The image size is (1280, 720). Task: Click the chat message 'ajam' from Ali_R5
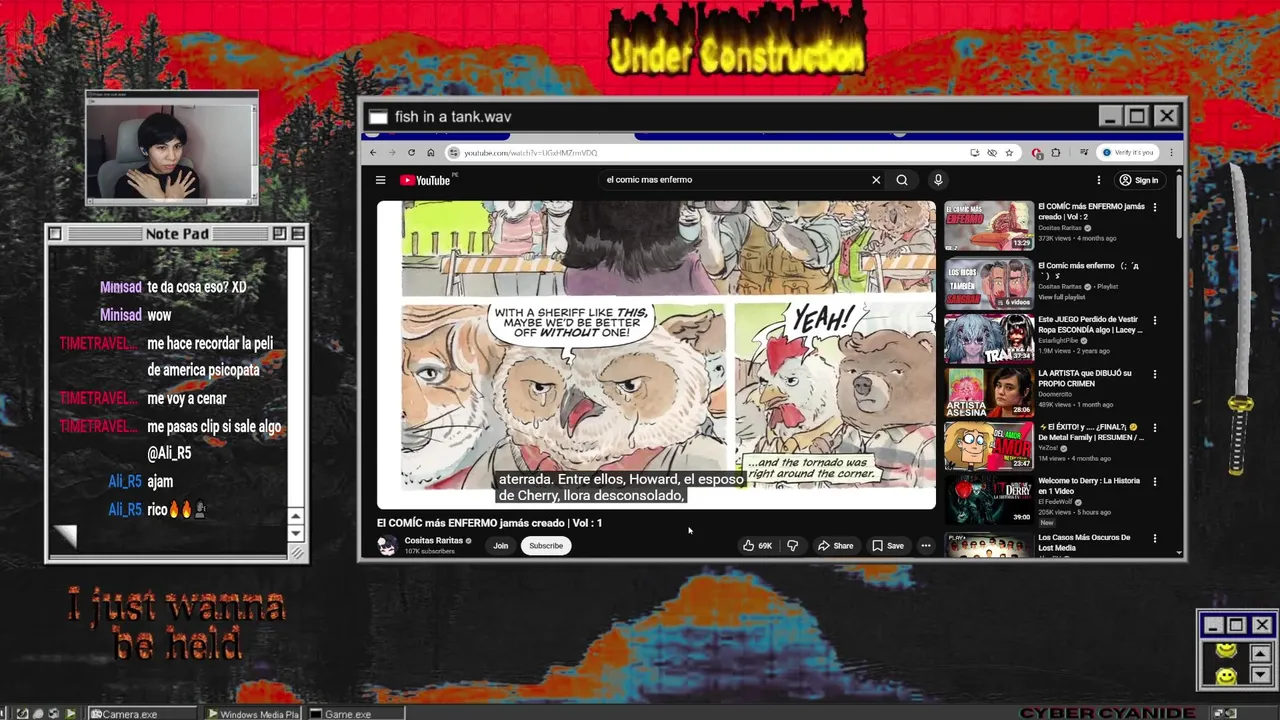click(160, 482)
